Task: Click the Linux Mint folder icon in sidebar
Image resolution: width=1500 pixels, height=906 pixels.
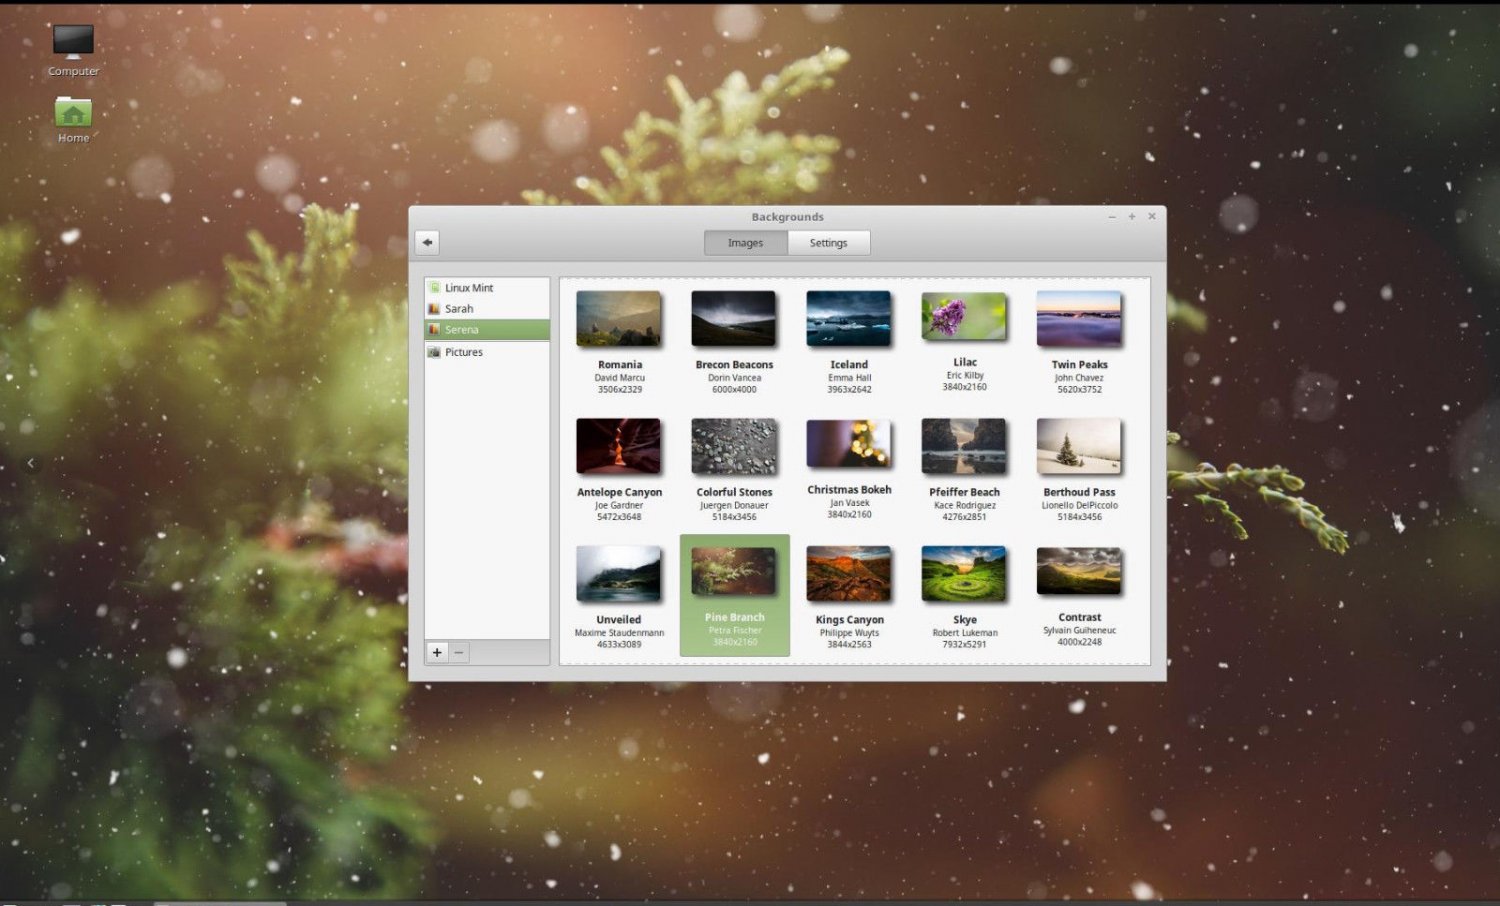Action: (x=435, y=287)
